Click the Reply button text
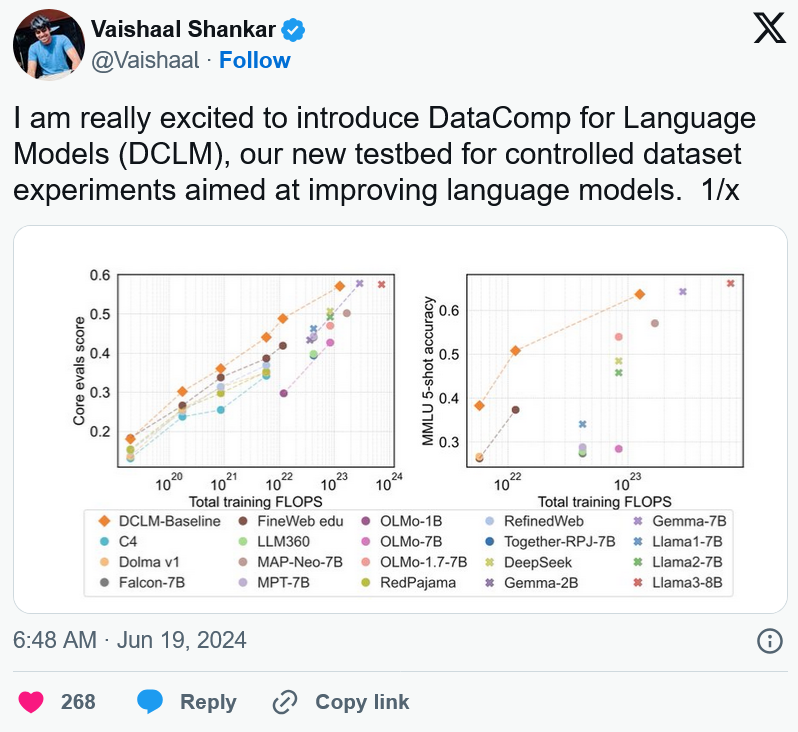798x732 pixels. pyautogui.click(x=208, y=702)
